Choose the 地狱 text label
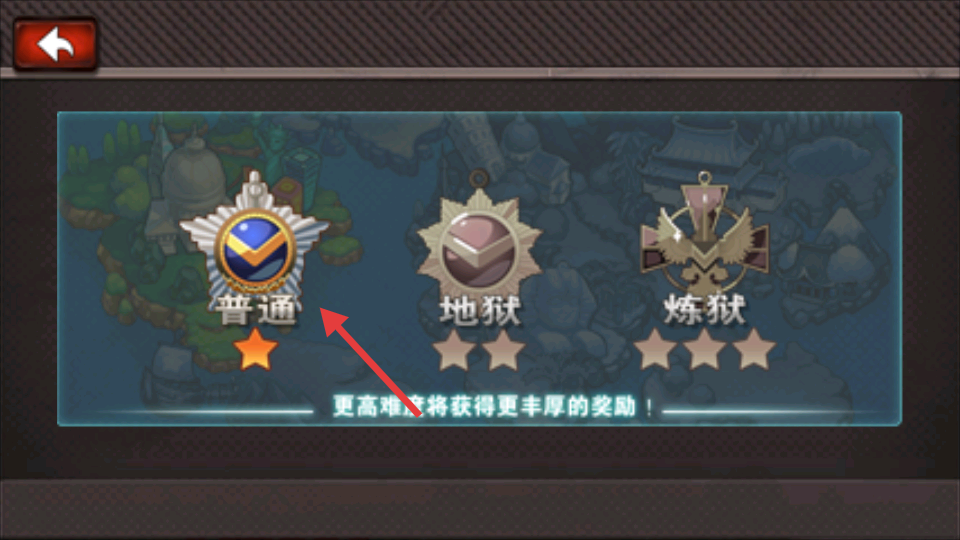Image resolution: width=960 pixels, height=540 pixels. pyautogui.click(x=480, y=310)
